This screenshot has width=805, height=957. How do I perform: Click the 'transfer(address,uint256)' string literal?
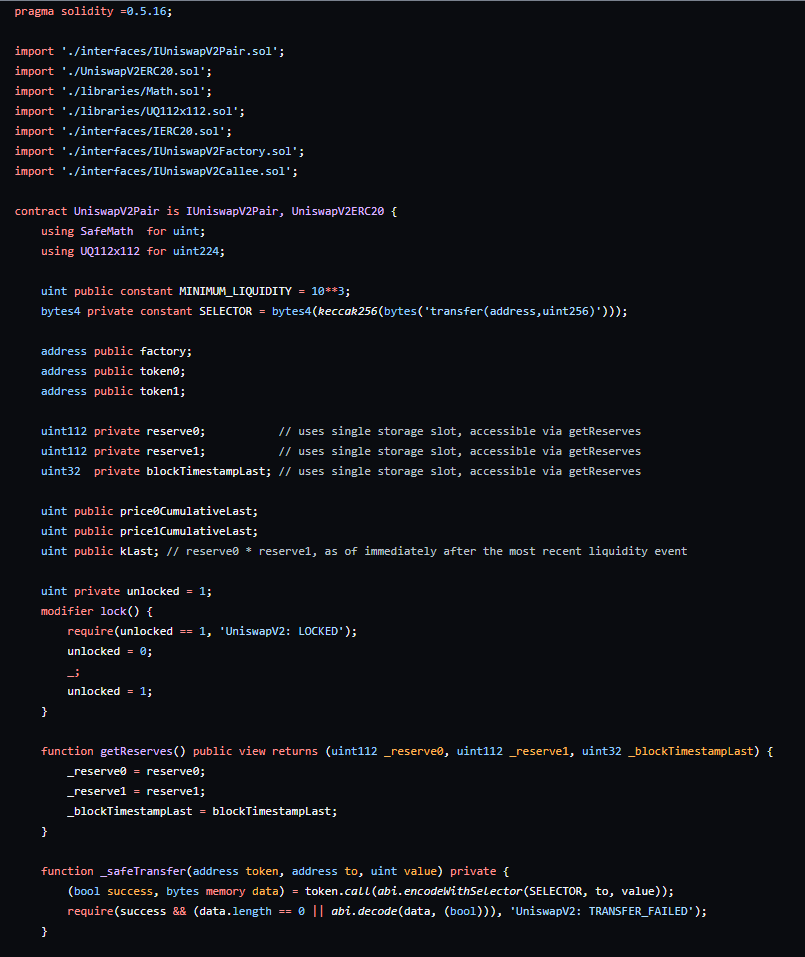click(513, 311)
